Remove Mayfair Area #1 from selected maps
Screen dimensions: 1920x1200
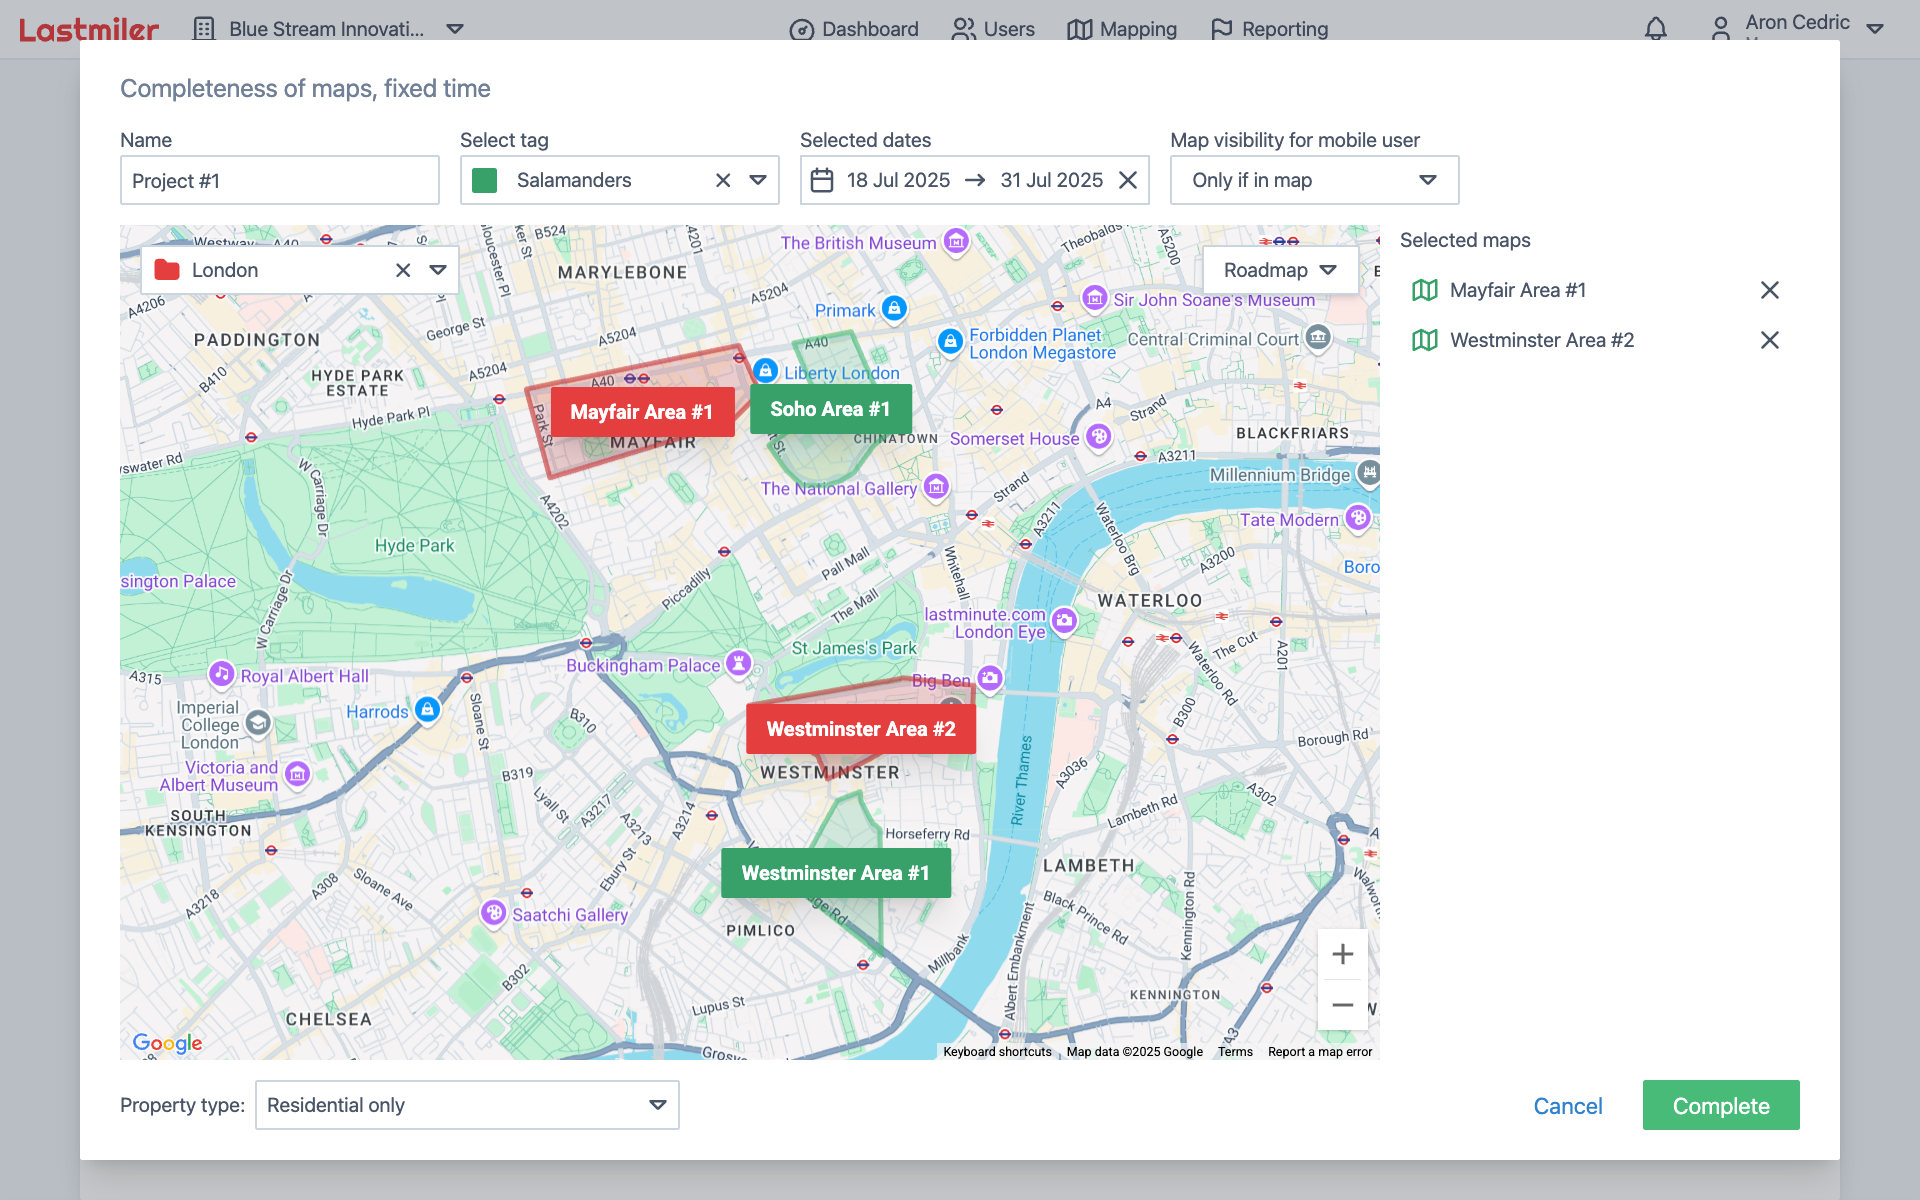click(1770, 290)
